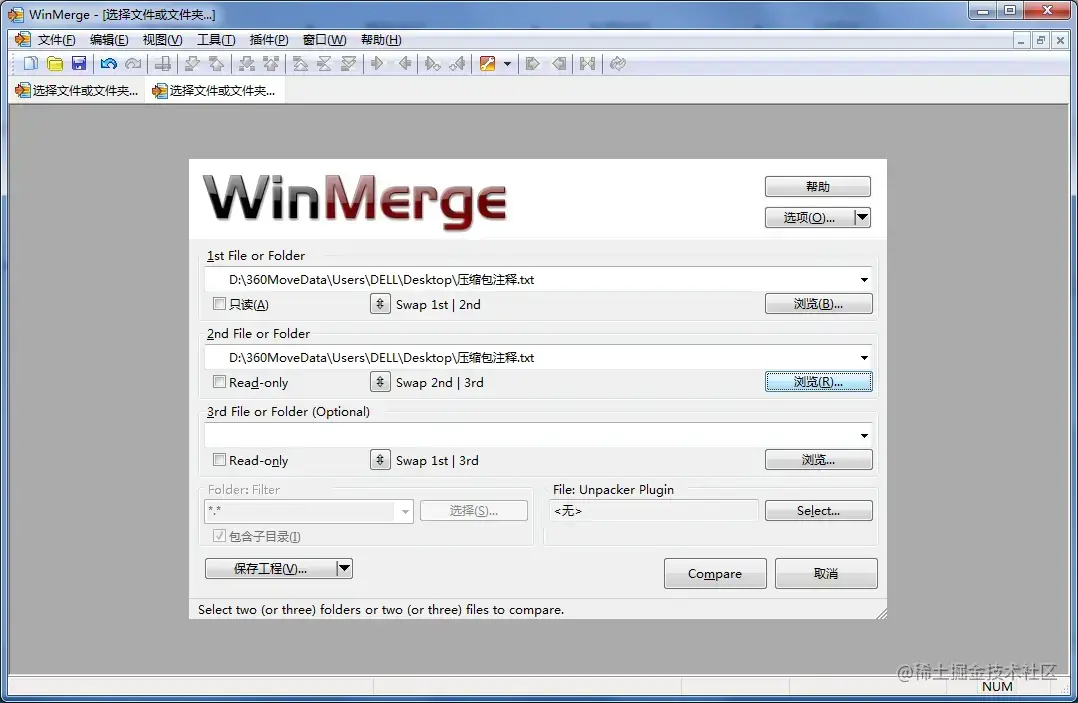
Task: Click the WinMerge icon left of 文件 menu
Action: click(23, 40)
